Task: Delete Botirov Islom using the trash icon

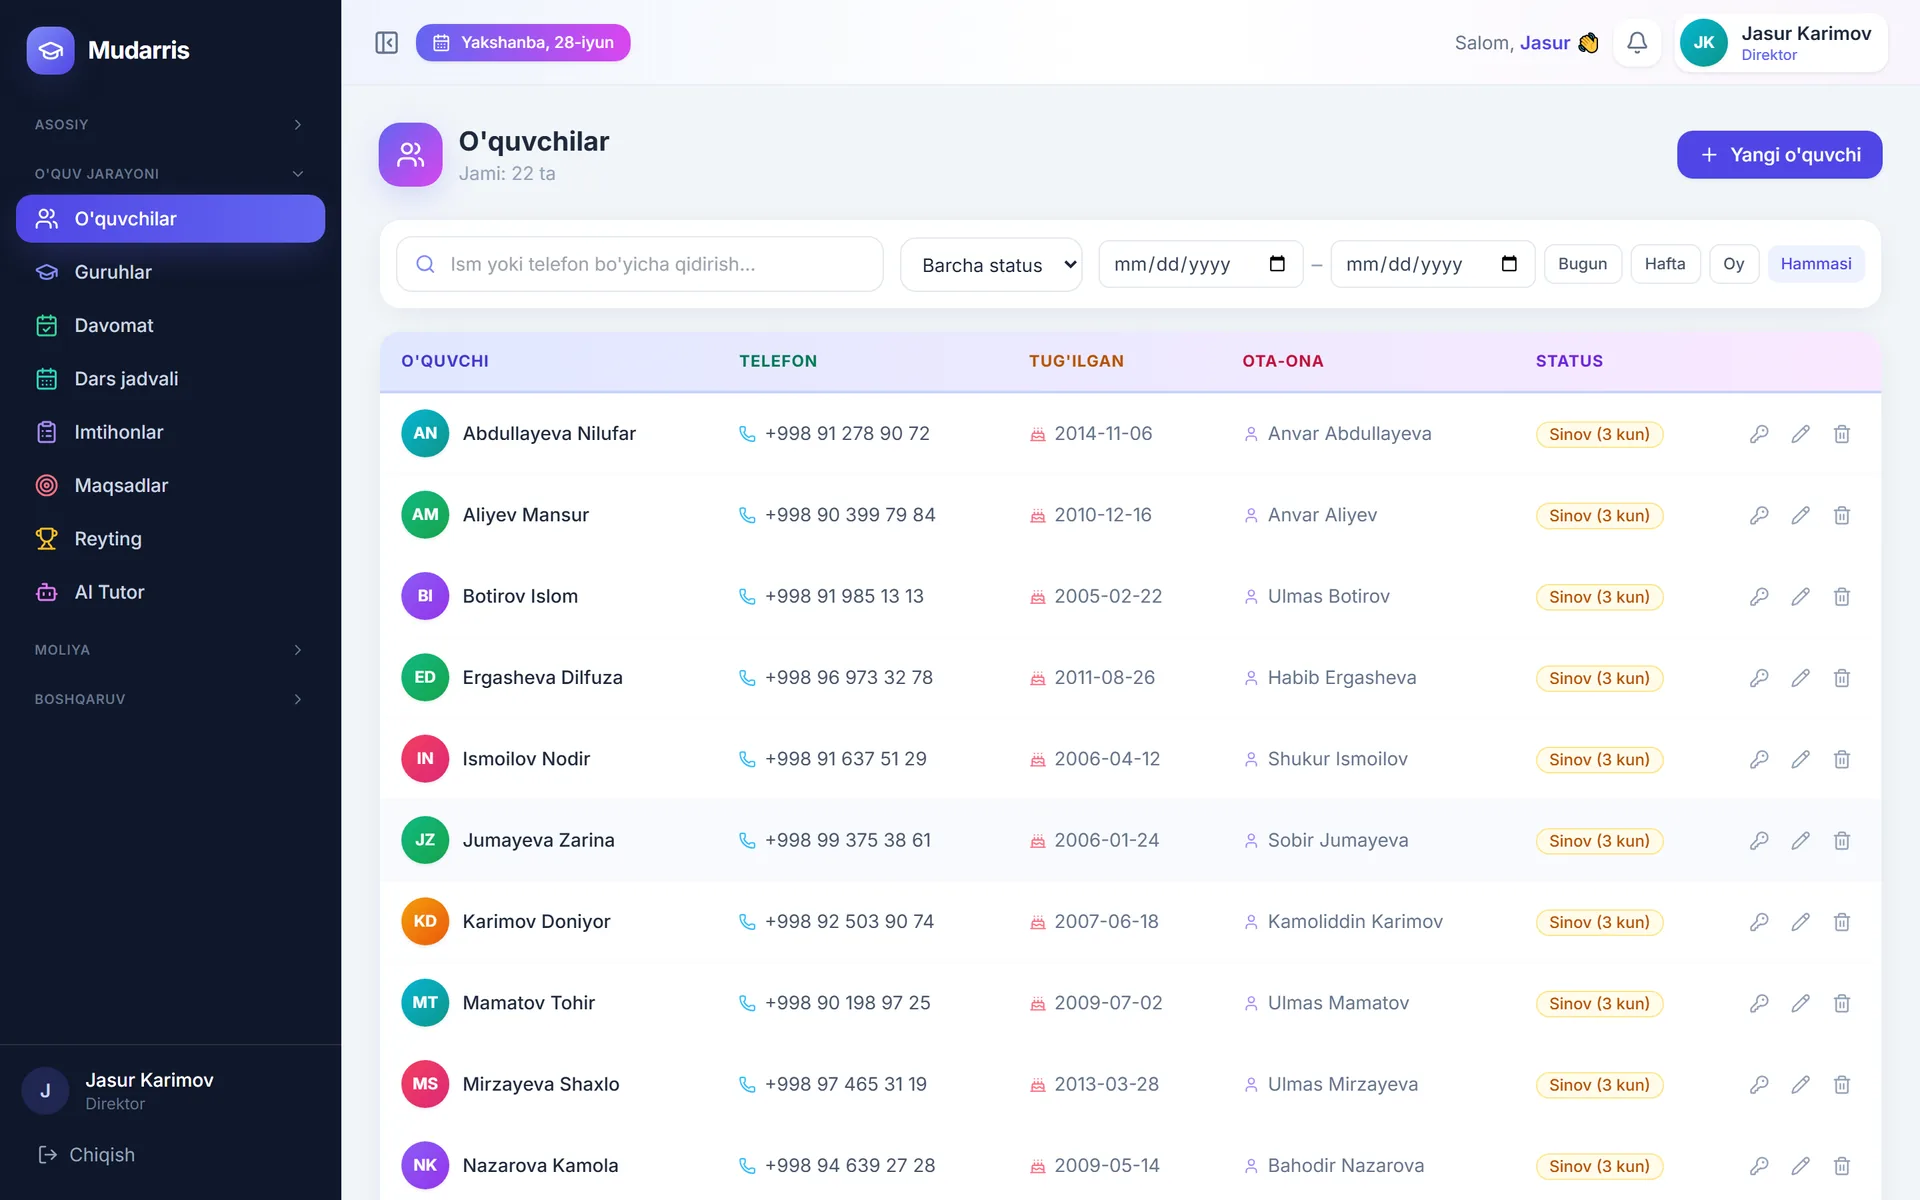Action: (1842, 597)
